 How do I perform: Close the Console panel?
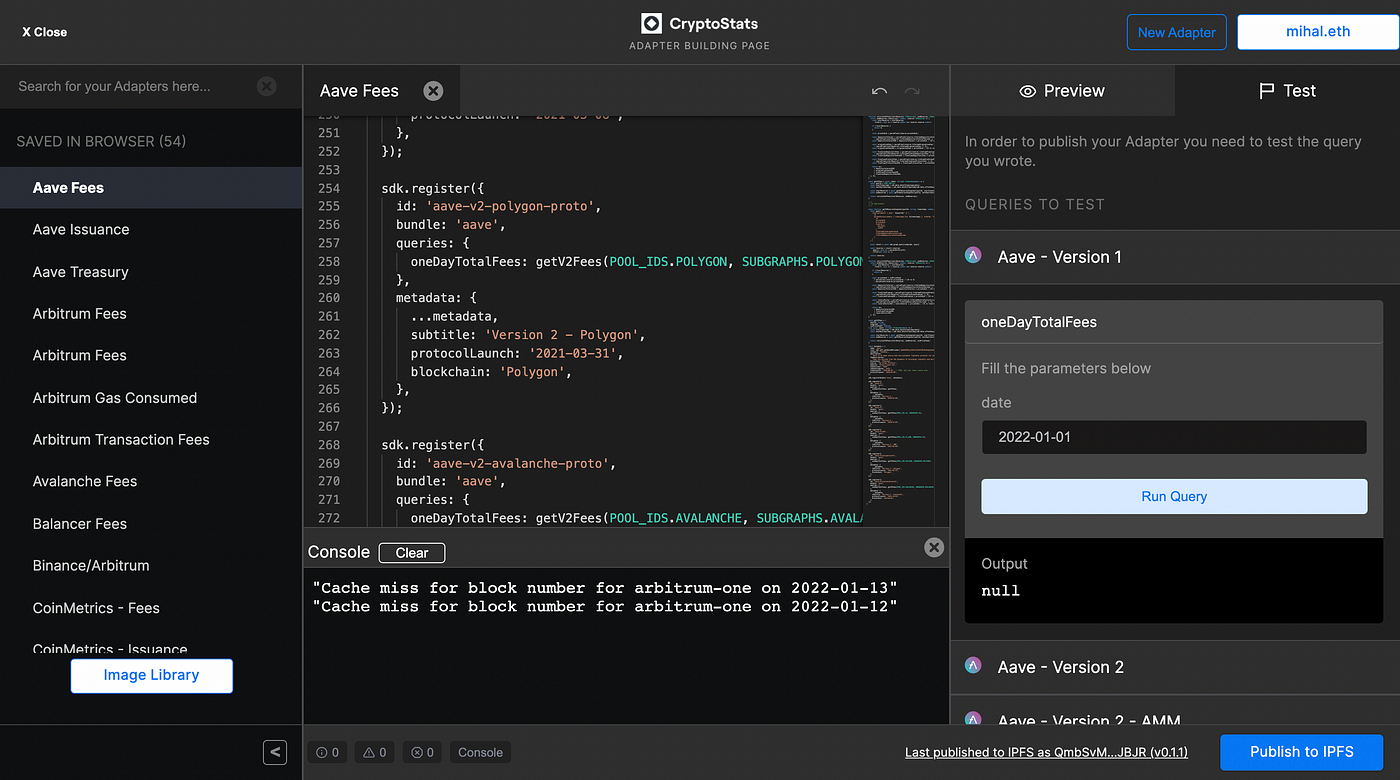[934, 547]
